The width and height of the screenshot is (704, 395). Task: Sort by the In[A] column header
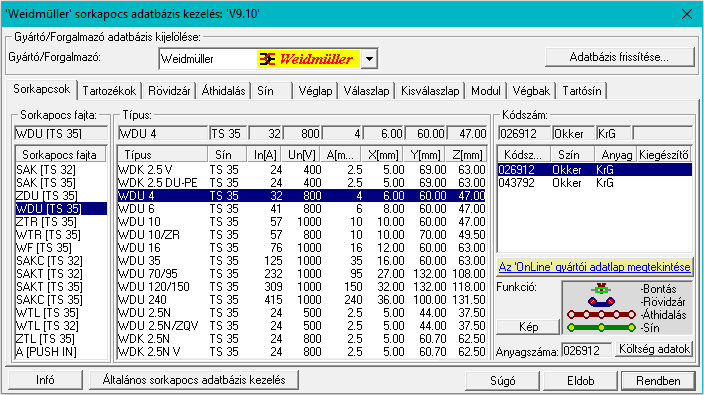click(265, 155)
